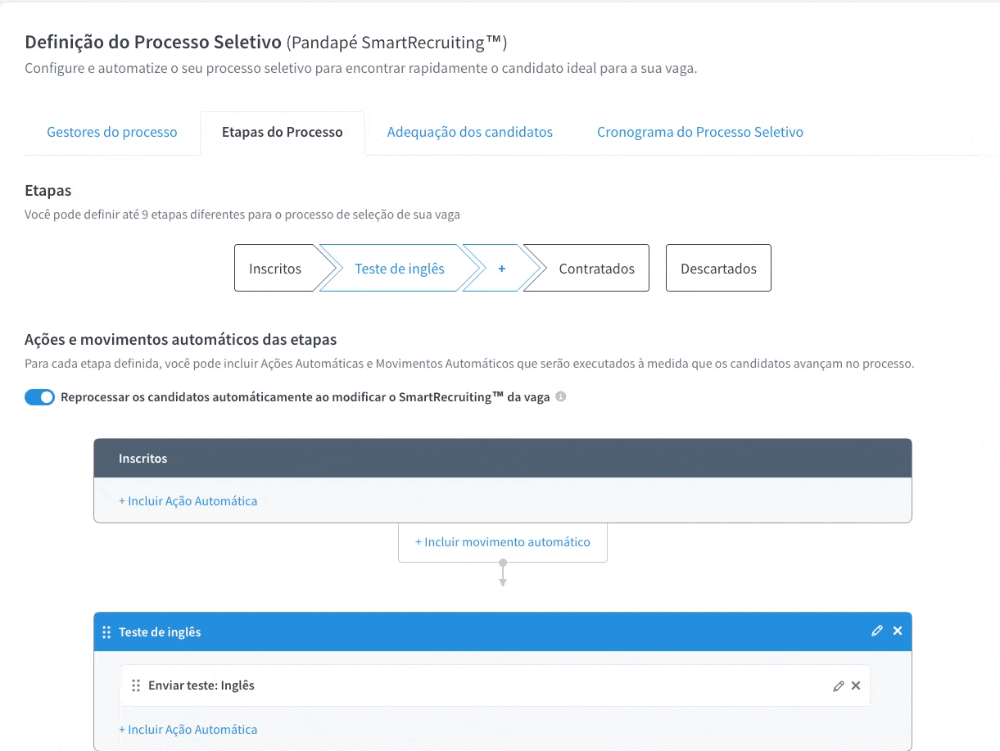The width and height of the screenshot is (1000, 751).
Task: Click info icon next to Reprocessar text
Action: coord(561,397)
